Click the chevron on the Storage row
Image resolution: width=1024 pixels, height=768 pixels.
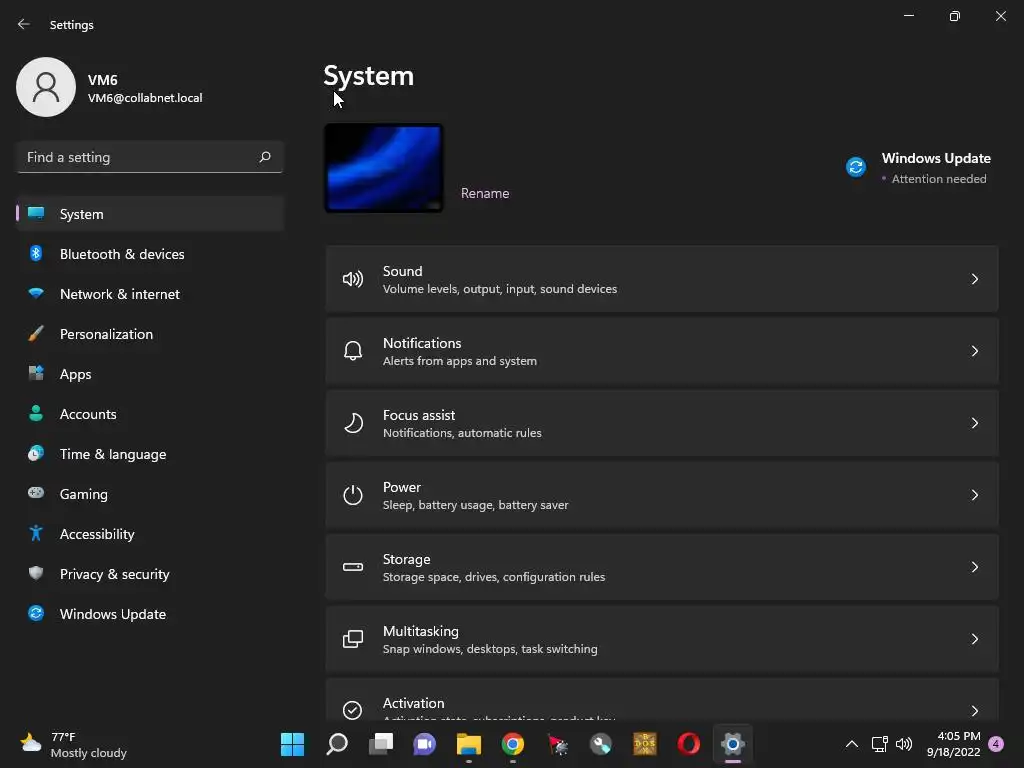coord(974,567)
